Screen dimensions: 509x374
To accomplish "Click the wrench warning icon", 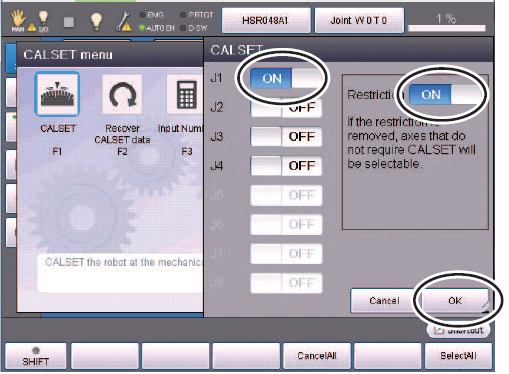I will [x=124, y=22].
